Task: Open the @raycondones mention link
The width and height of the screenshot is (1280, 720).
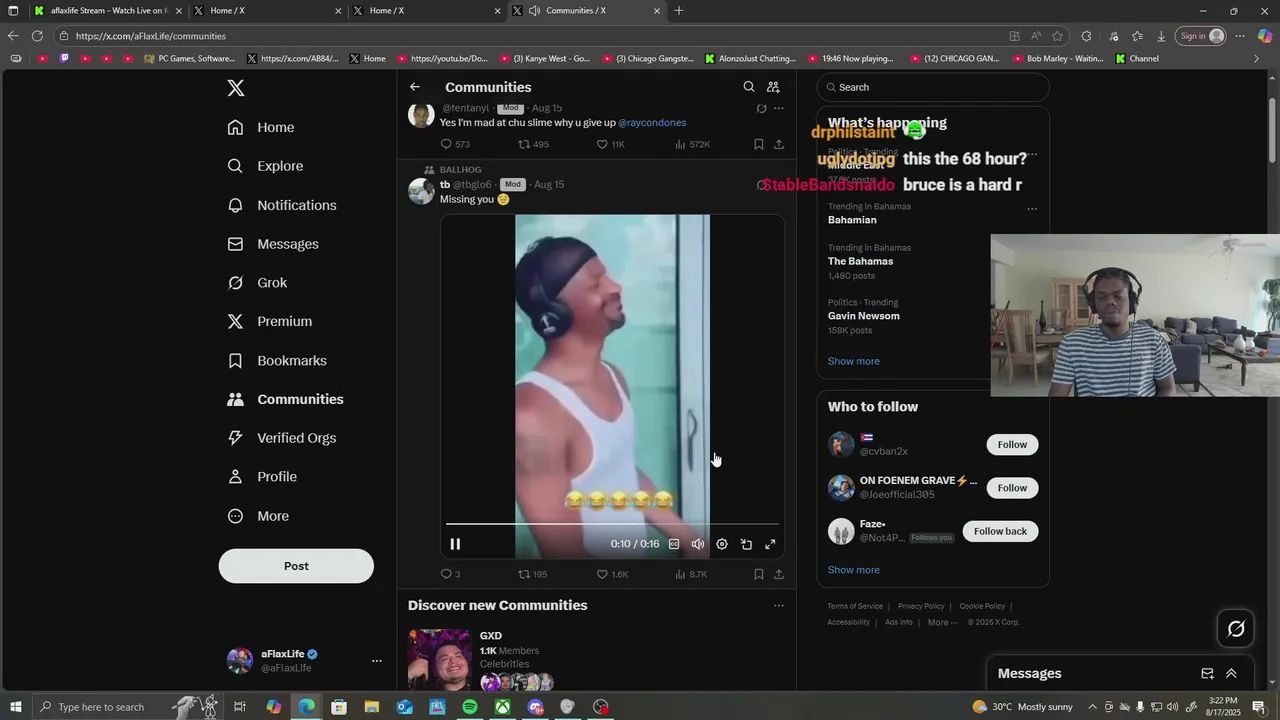Action: (652, 122)
